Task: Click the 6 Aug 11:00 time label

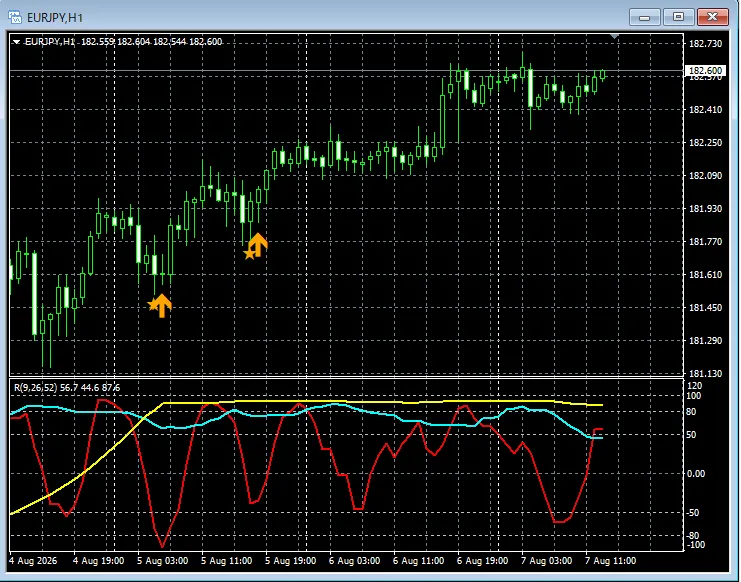Action: coord(418,561)
